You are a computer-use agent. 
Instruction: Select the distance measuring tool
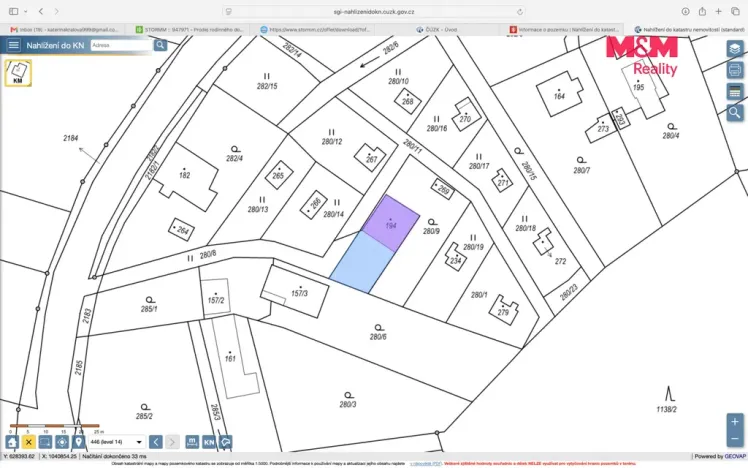[x=192, y=442]
